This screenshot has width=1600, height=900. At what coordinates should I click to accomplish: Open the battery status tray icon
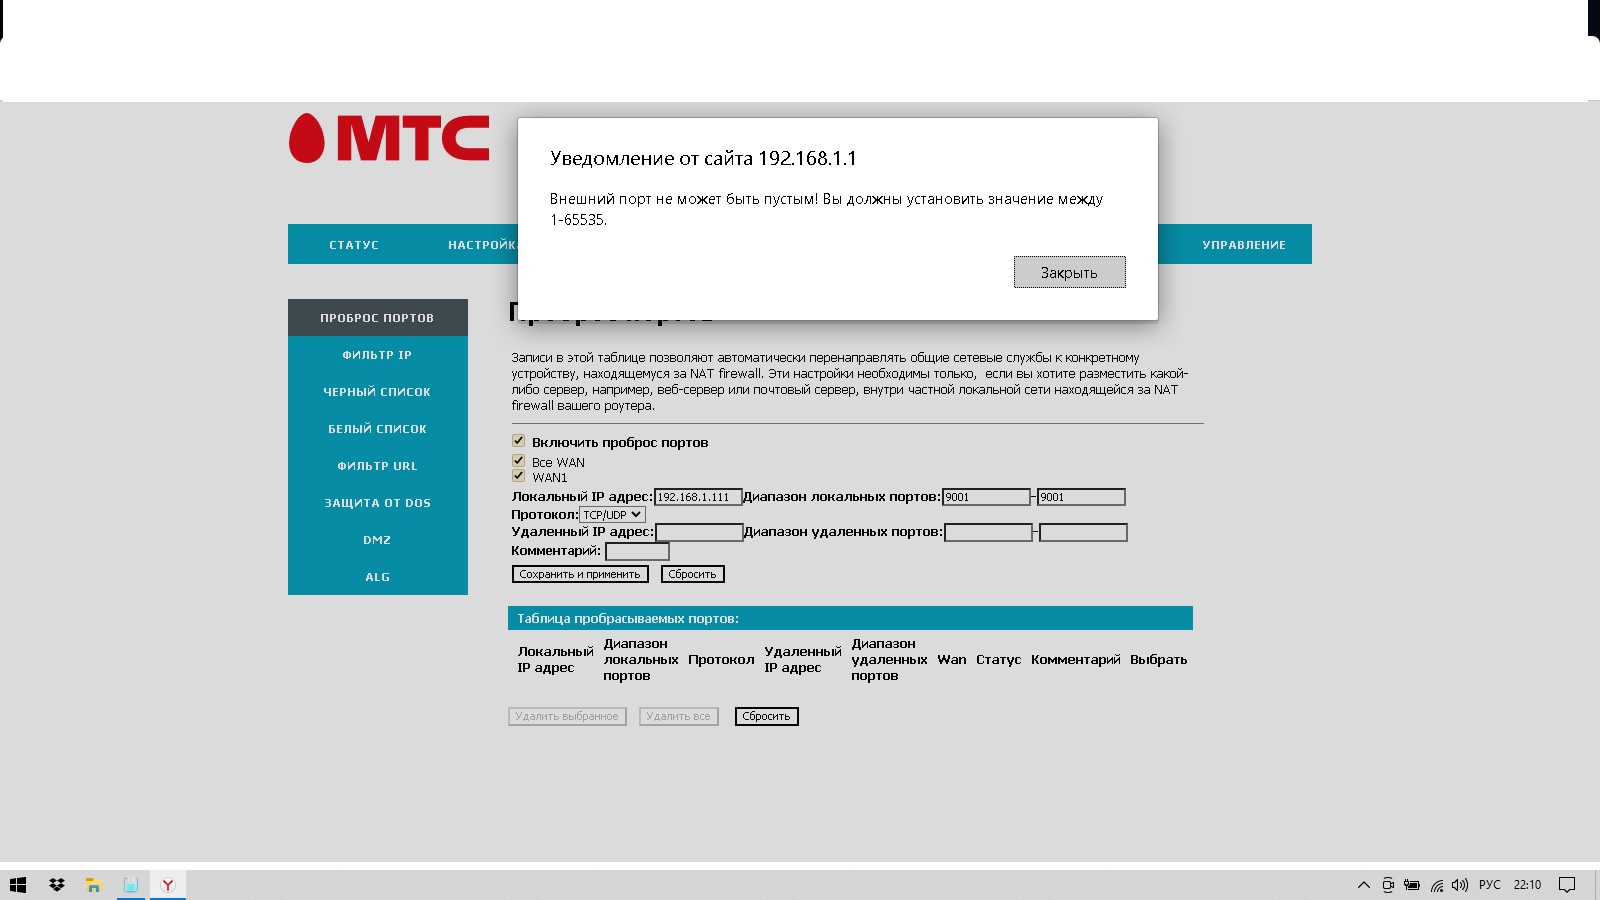[1412, 885]
